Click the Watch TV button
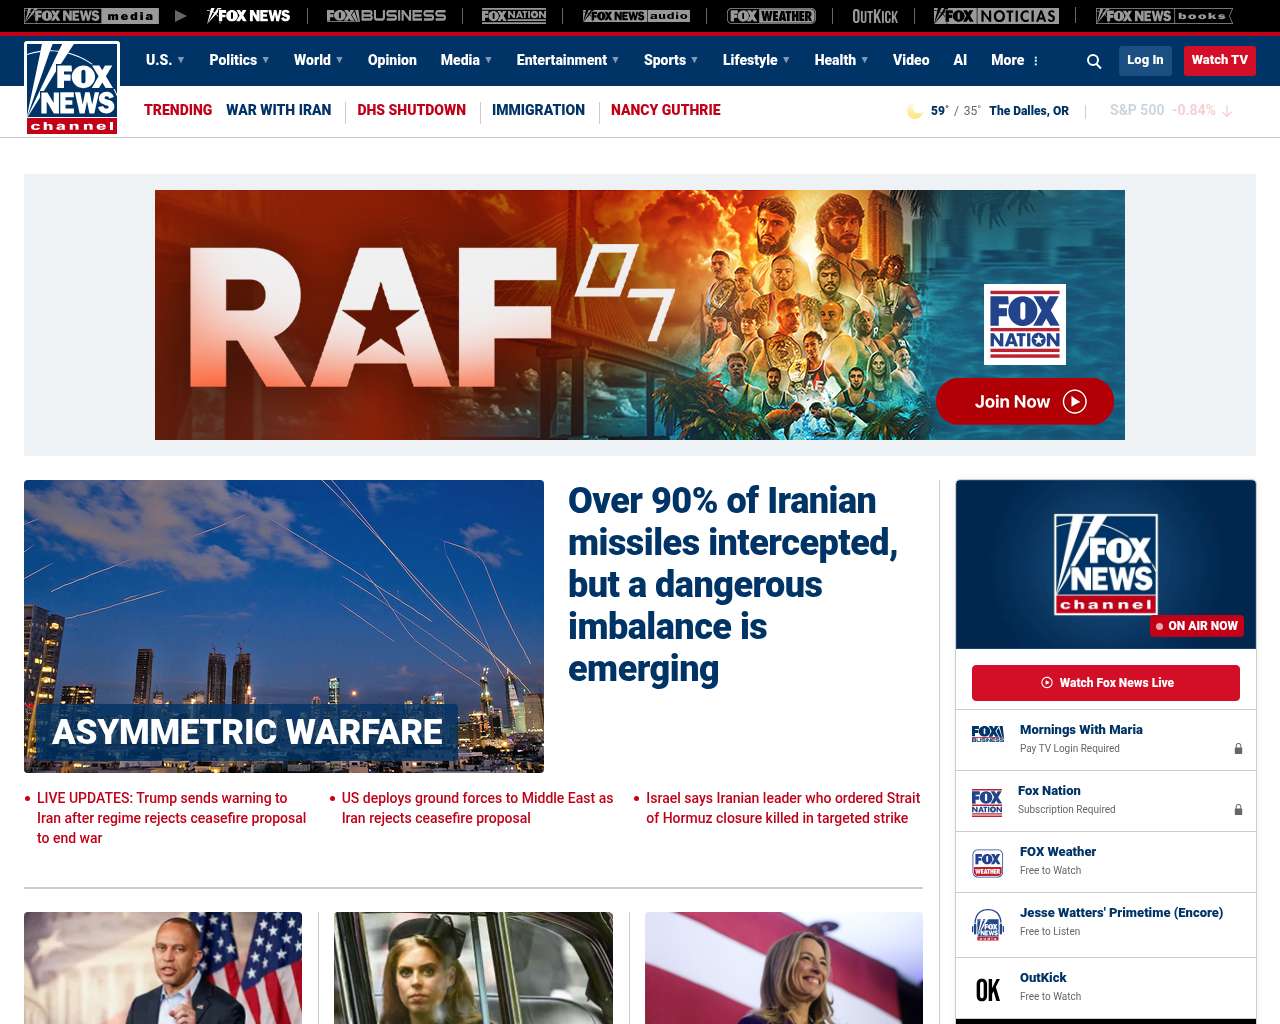Viewport: 1280px width, 1024px height. pos(1220,60)
